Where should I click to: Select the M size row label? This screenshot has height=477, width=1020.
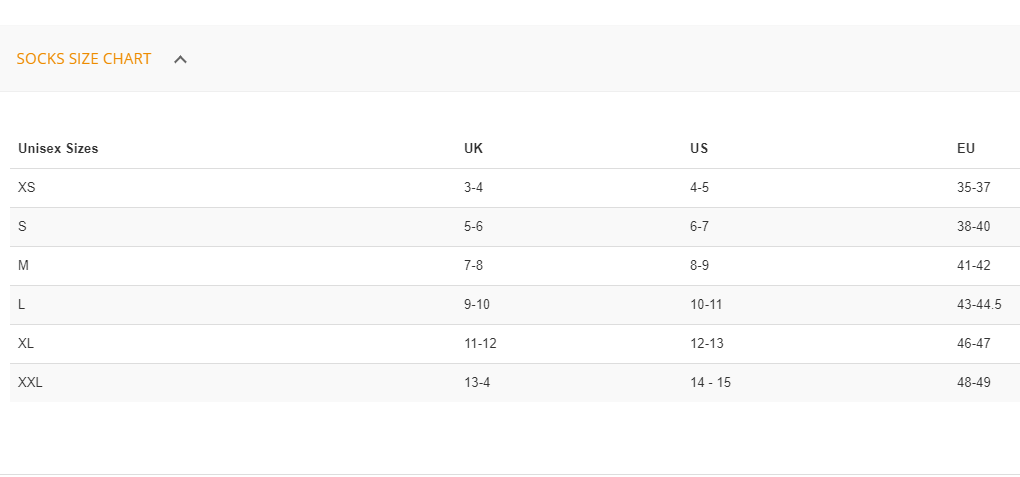(x=24, y=265)
